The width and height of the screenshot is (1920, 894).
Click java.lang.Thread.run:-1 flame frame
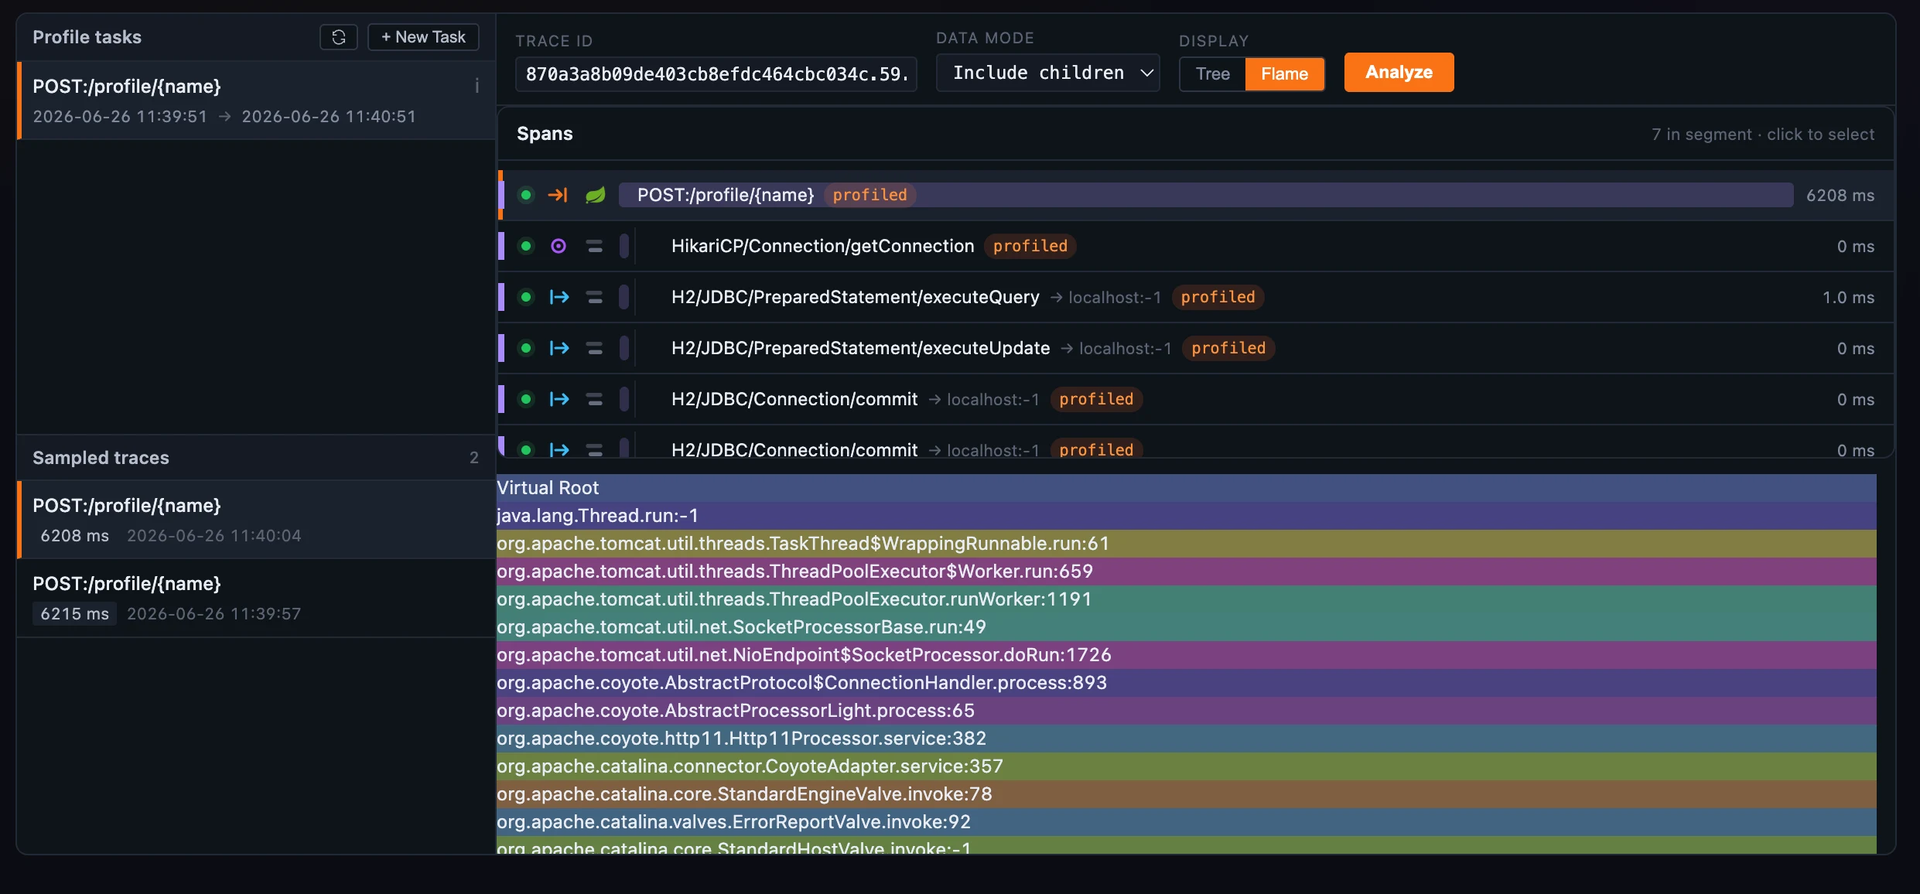pos(1186,516)
